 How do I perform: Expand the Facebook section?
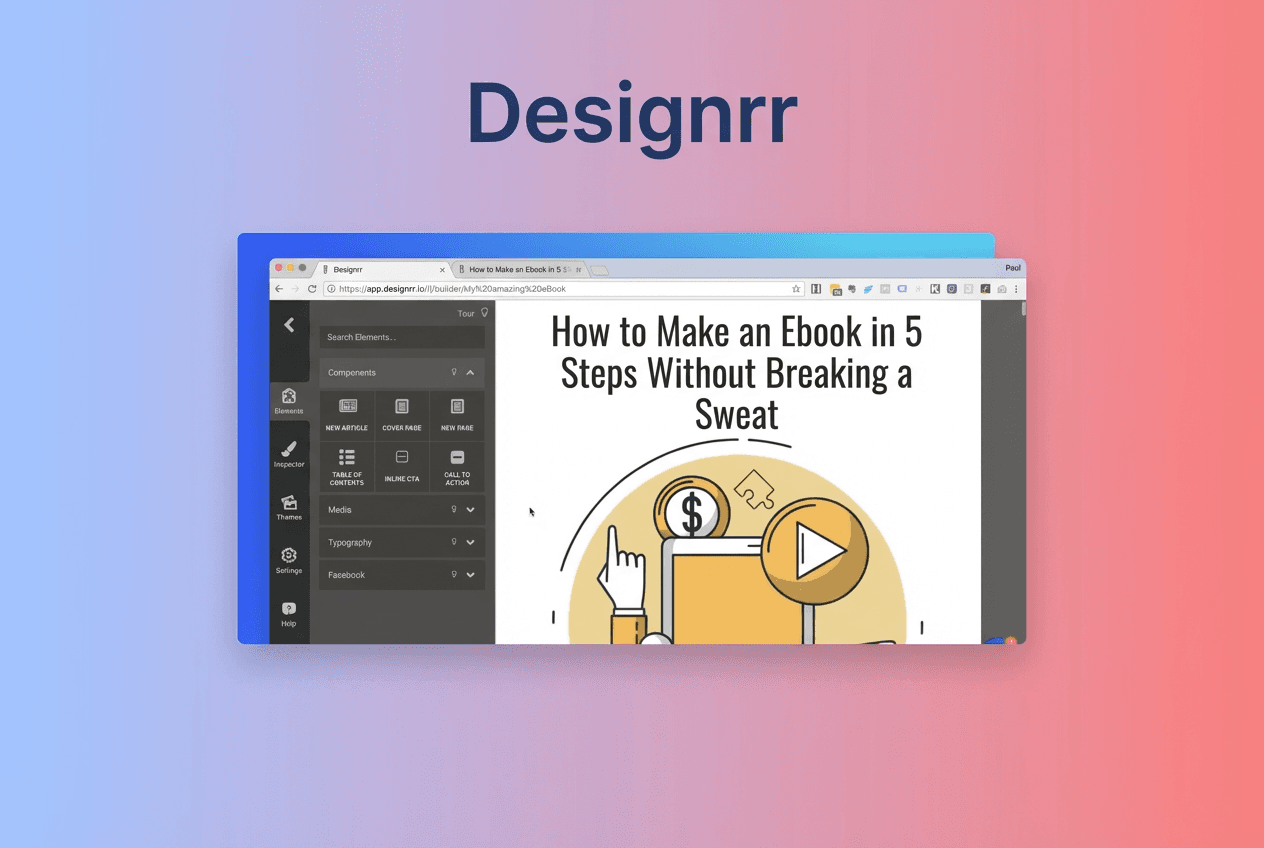[x=470, y=574]
